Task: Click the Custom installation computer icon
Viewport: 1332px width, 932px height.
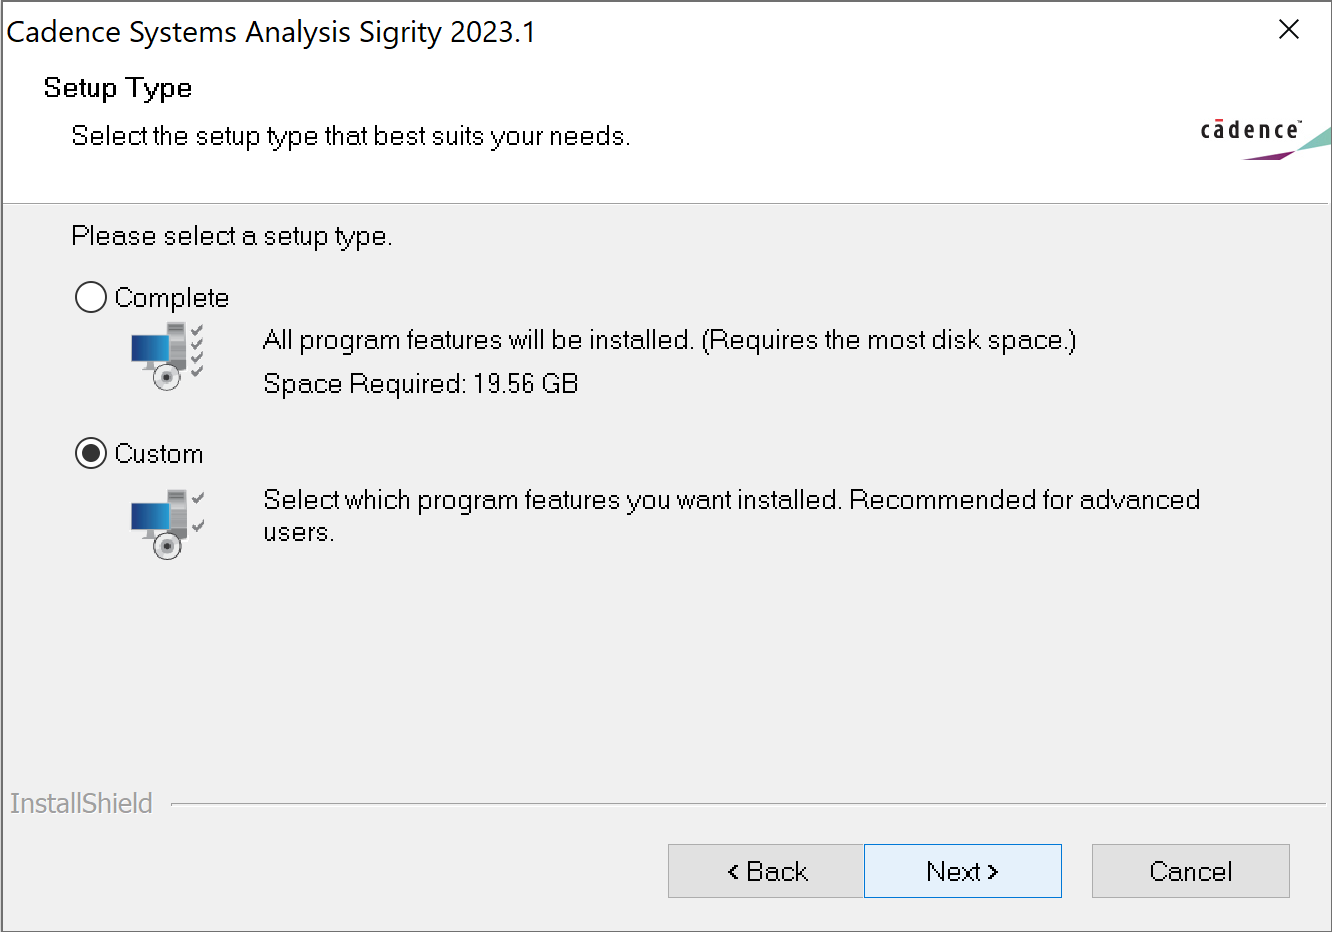Action: pos(160,523)
